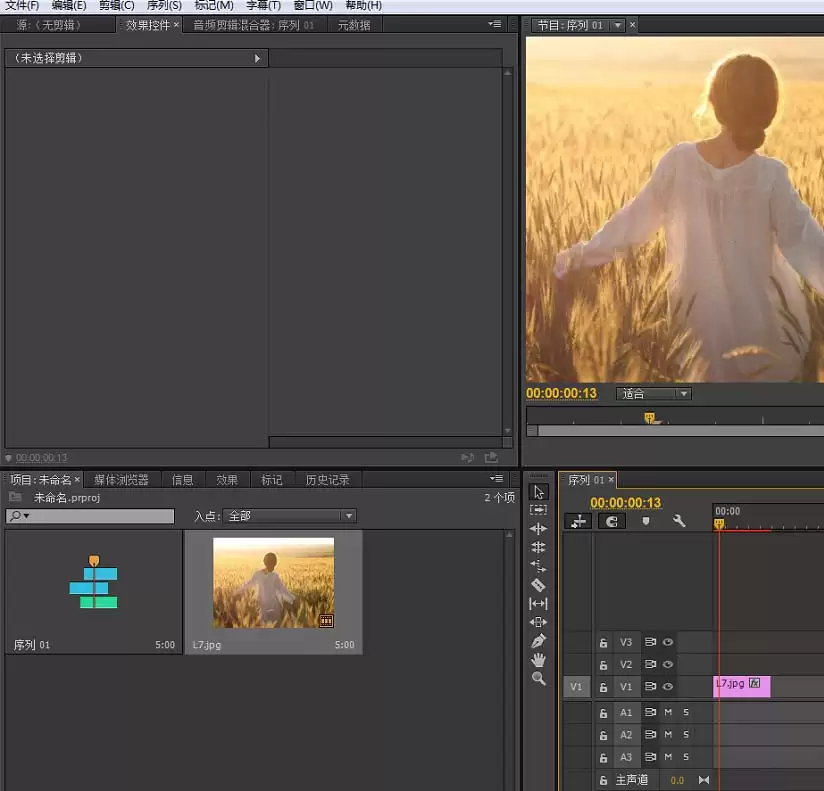Select the Zoom magnifier tool
This screenshot has width=824, height=791.
click(538, 679)
